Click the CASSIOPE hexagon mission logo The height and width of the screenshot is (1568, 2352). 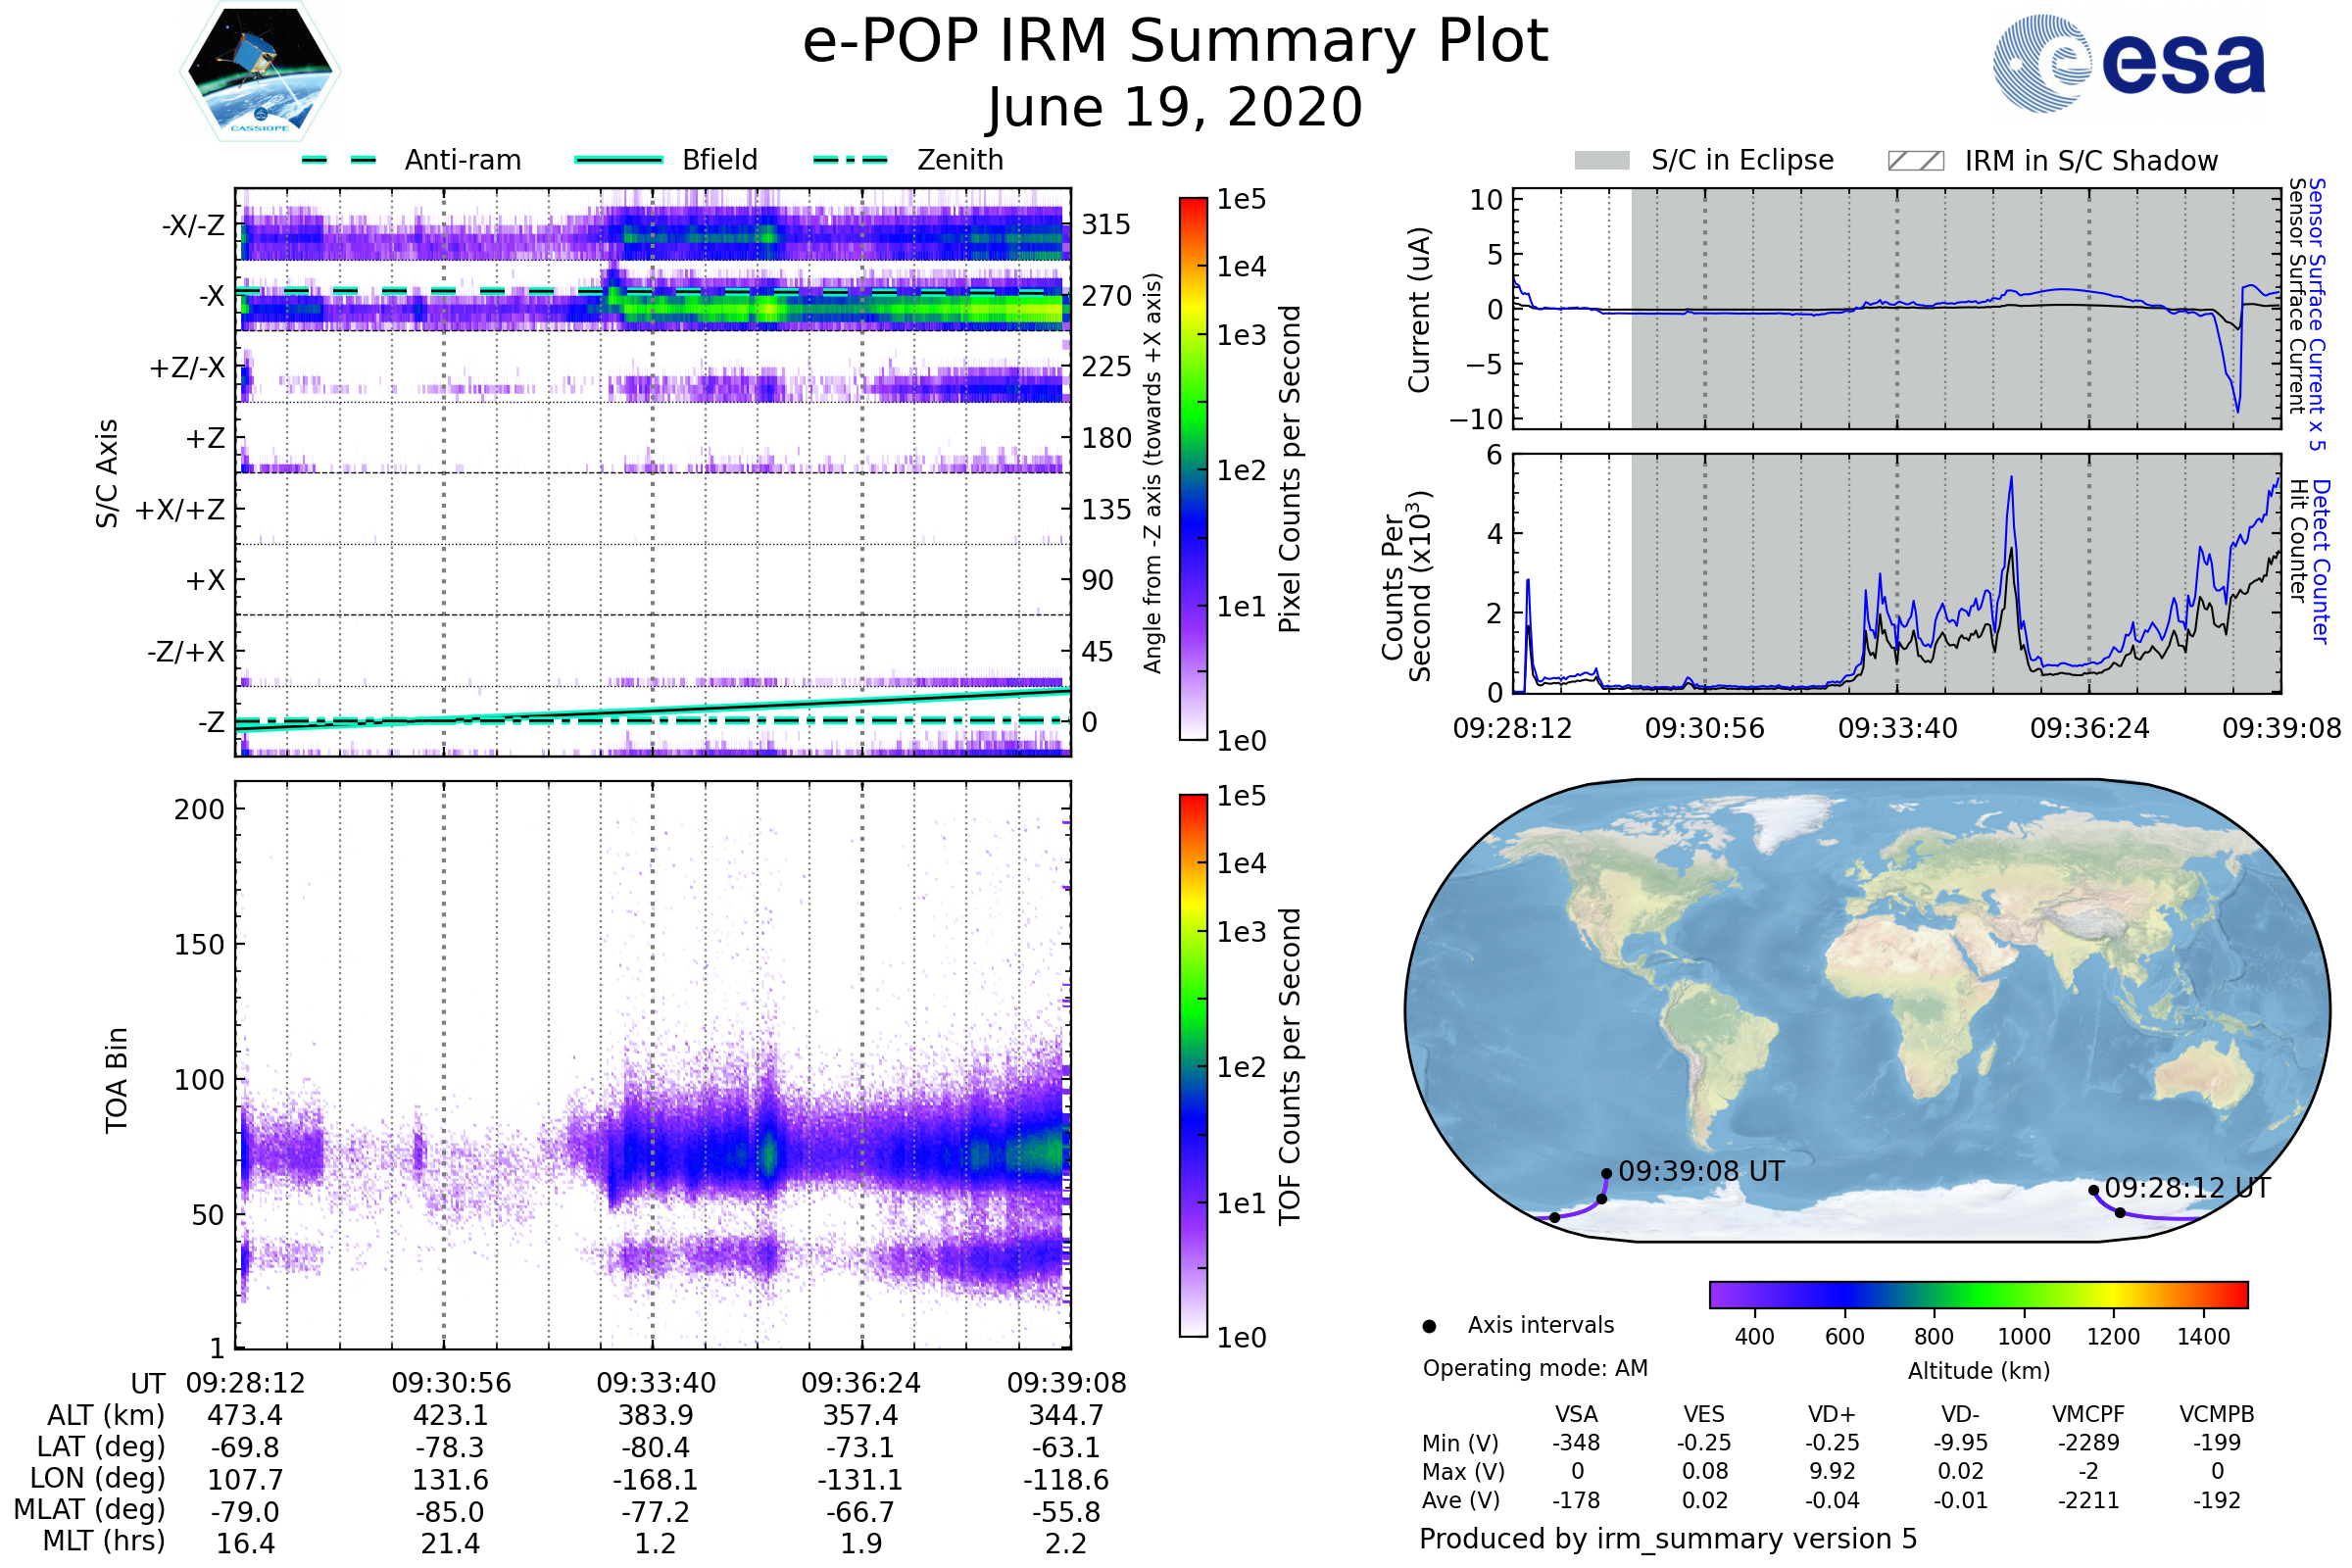click(x=260, y=72)
